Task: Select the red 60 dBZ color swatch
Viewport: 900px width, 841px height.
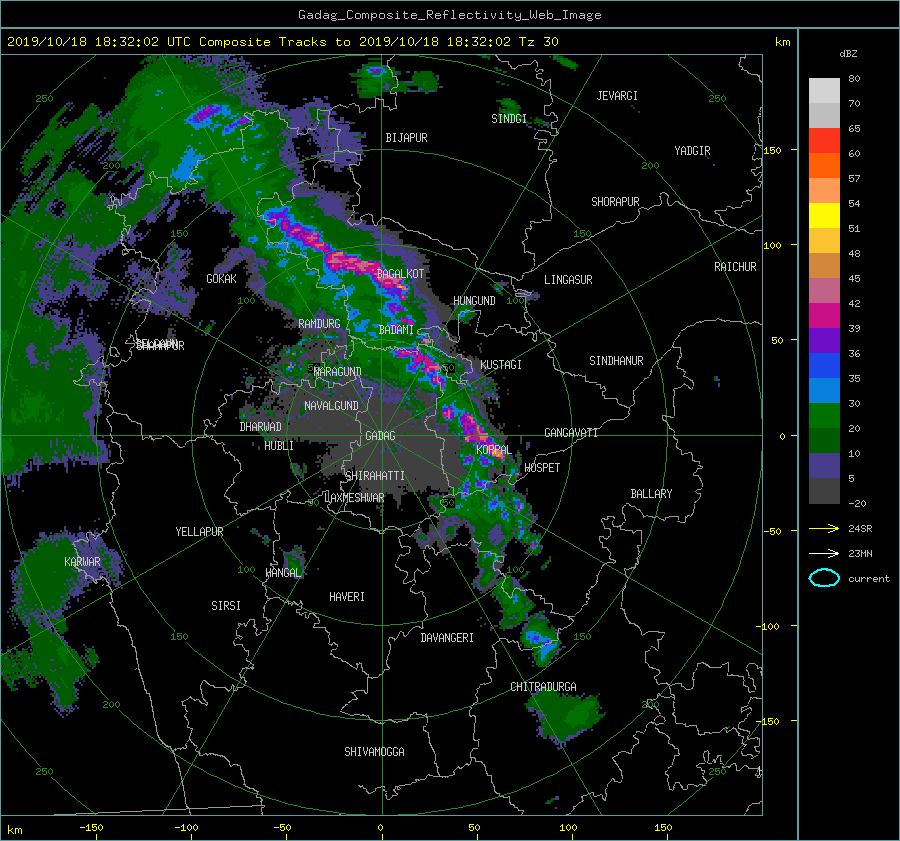Action: (824, 140)
